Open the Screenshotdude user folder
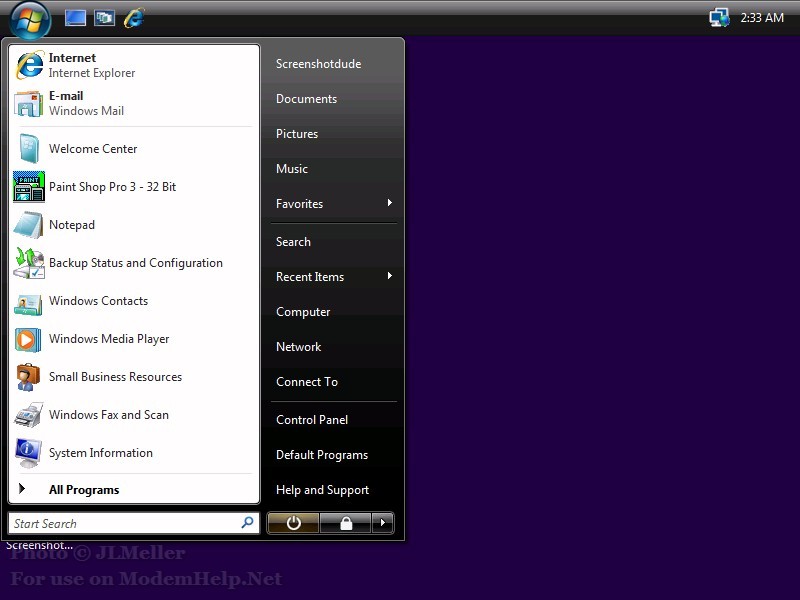The height and width of the screenshot is (600, 800). pyautogui.click(x=318, y=64)
